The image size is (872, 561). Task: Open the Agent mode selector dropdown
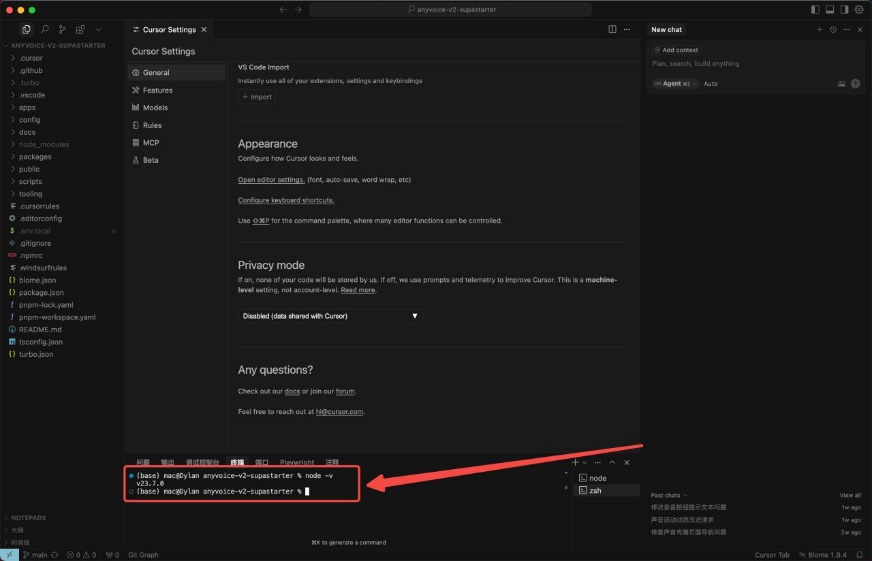(675, 84)
